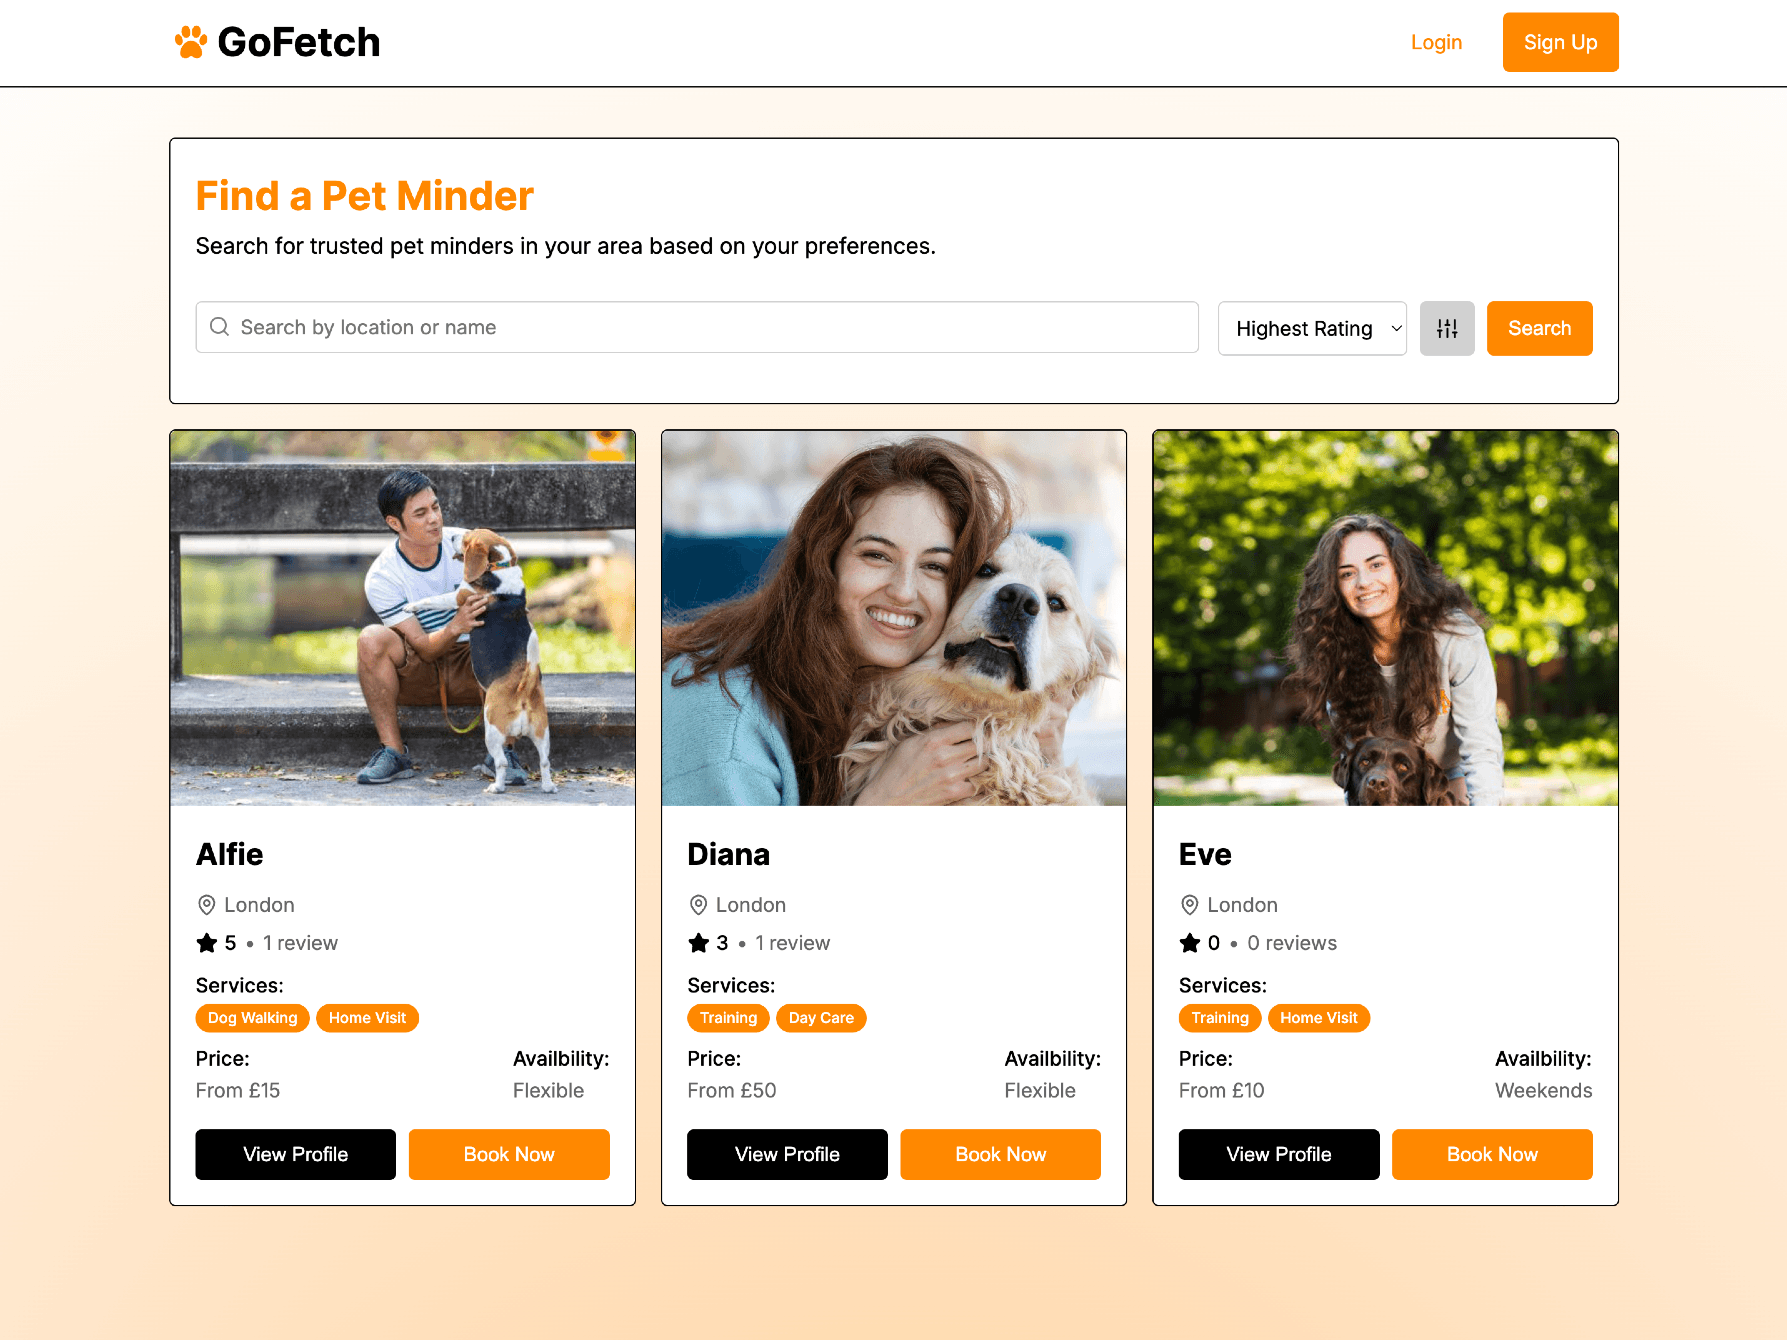View Profile for Diana
The width and height of the screenshot is (1787, 1340).
(787, 1154)
